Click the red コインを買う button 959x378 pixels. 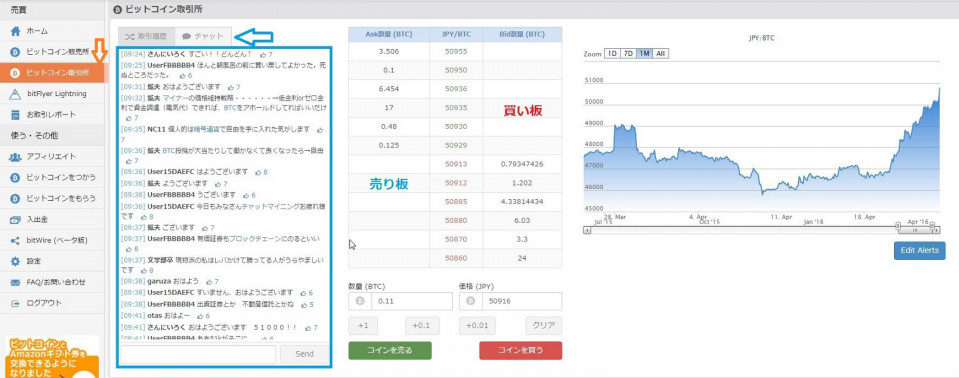pyautogui.click(x=520, y=350)
